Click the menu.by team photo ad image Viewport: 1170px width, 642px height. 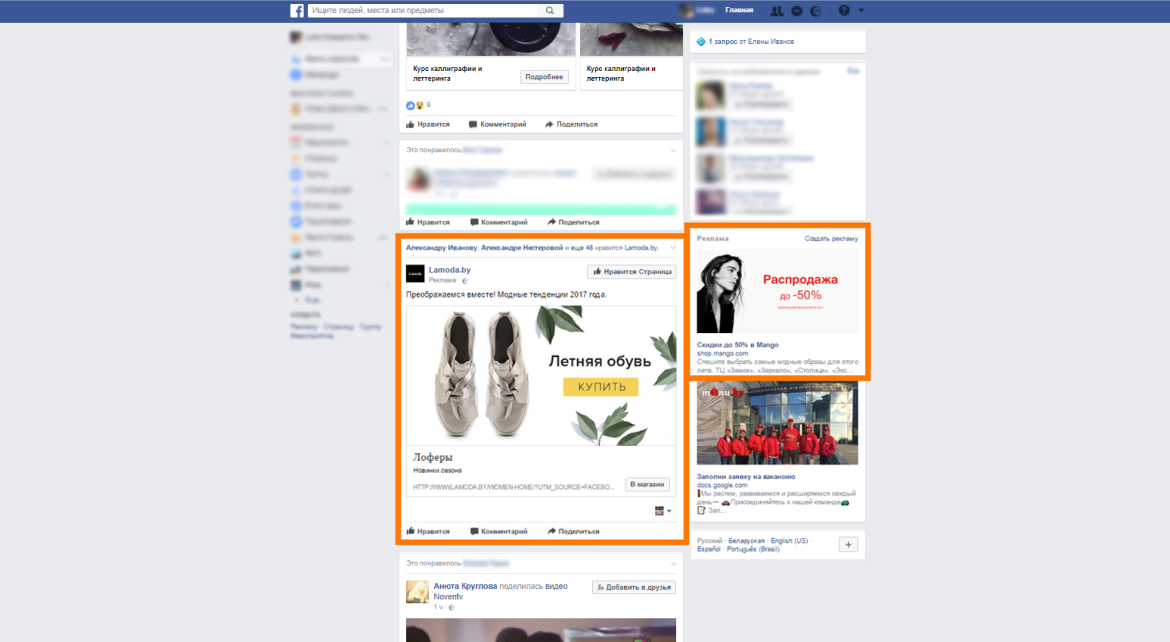tap(778, 423)
